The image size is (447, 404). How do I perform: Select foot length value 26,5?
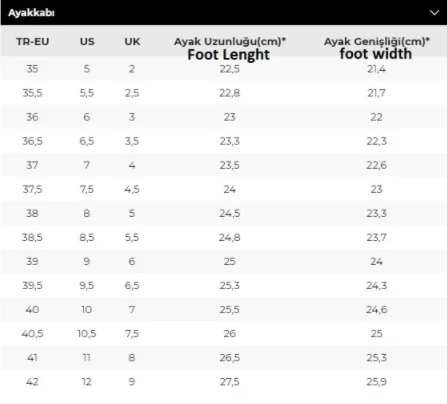click(x=230, y=358)
